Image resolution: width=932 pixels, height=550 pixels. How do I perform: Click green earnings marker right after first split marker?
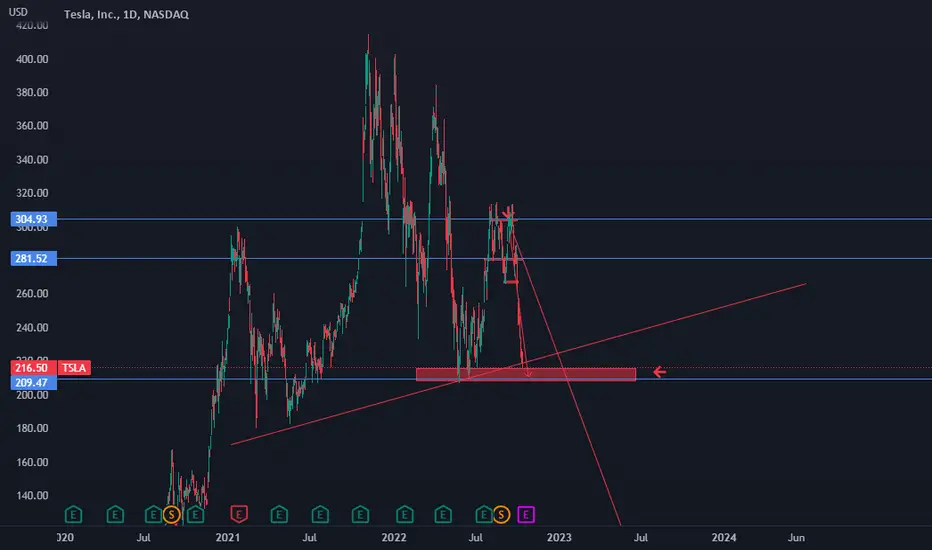coord(195,514)
